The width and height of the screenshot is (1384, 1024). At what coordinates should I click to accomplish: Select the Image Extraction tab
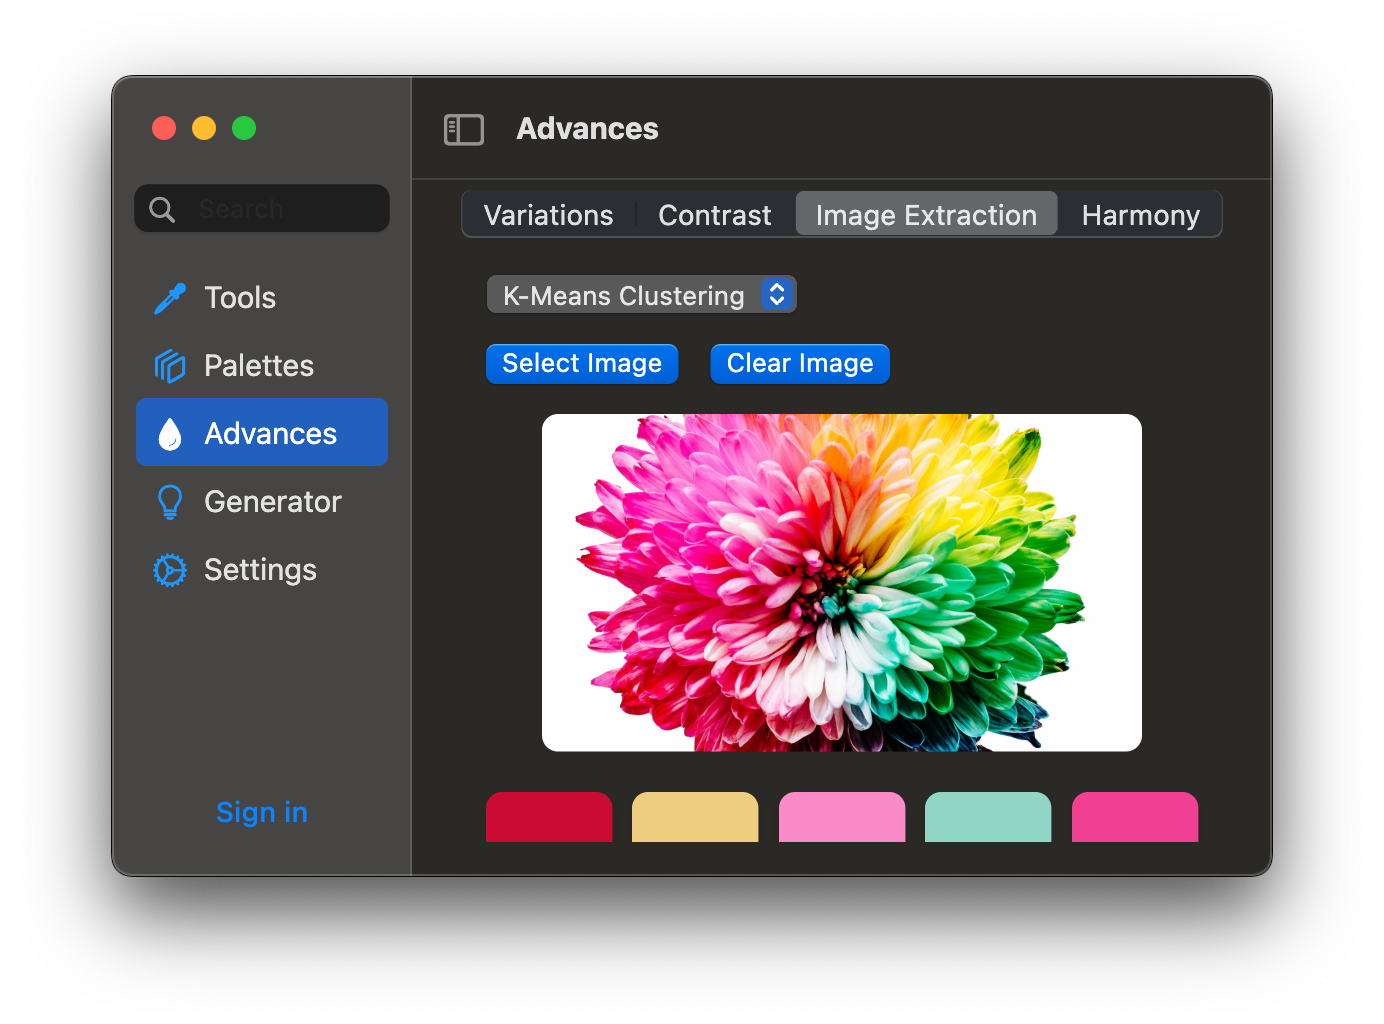coord(926,215)
